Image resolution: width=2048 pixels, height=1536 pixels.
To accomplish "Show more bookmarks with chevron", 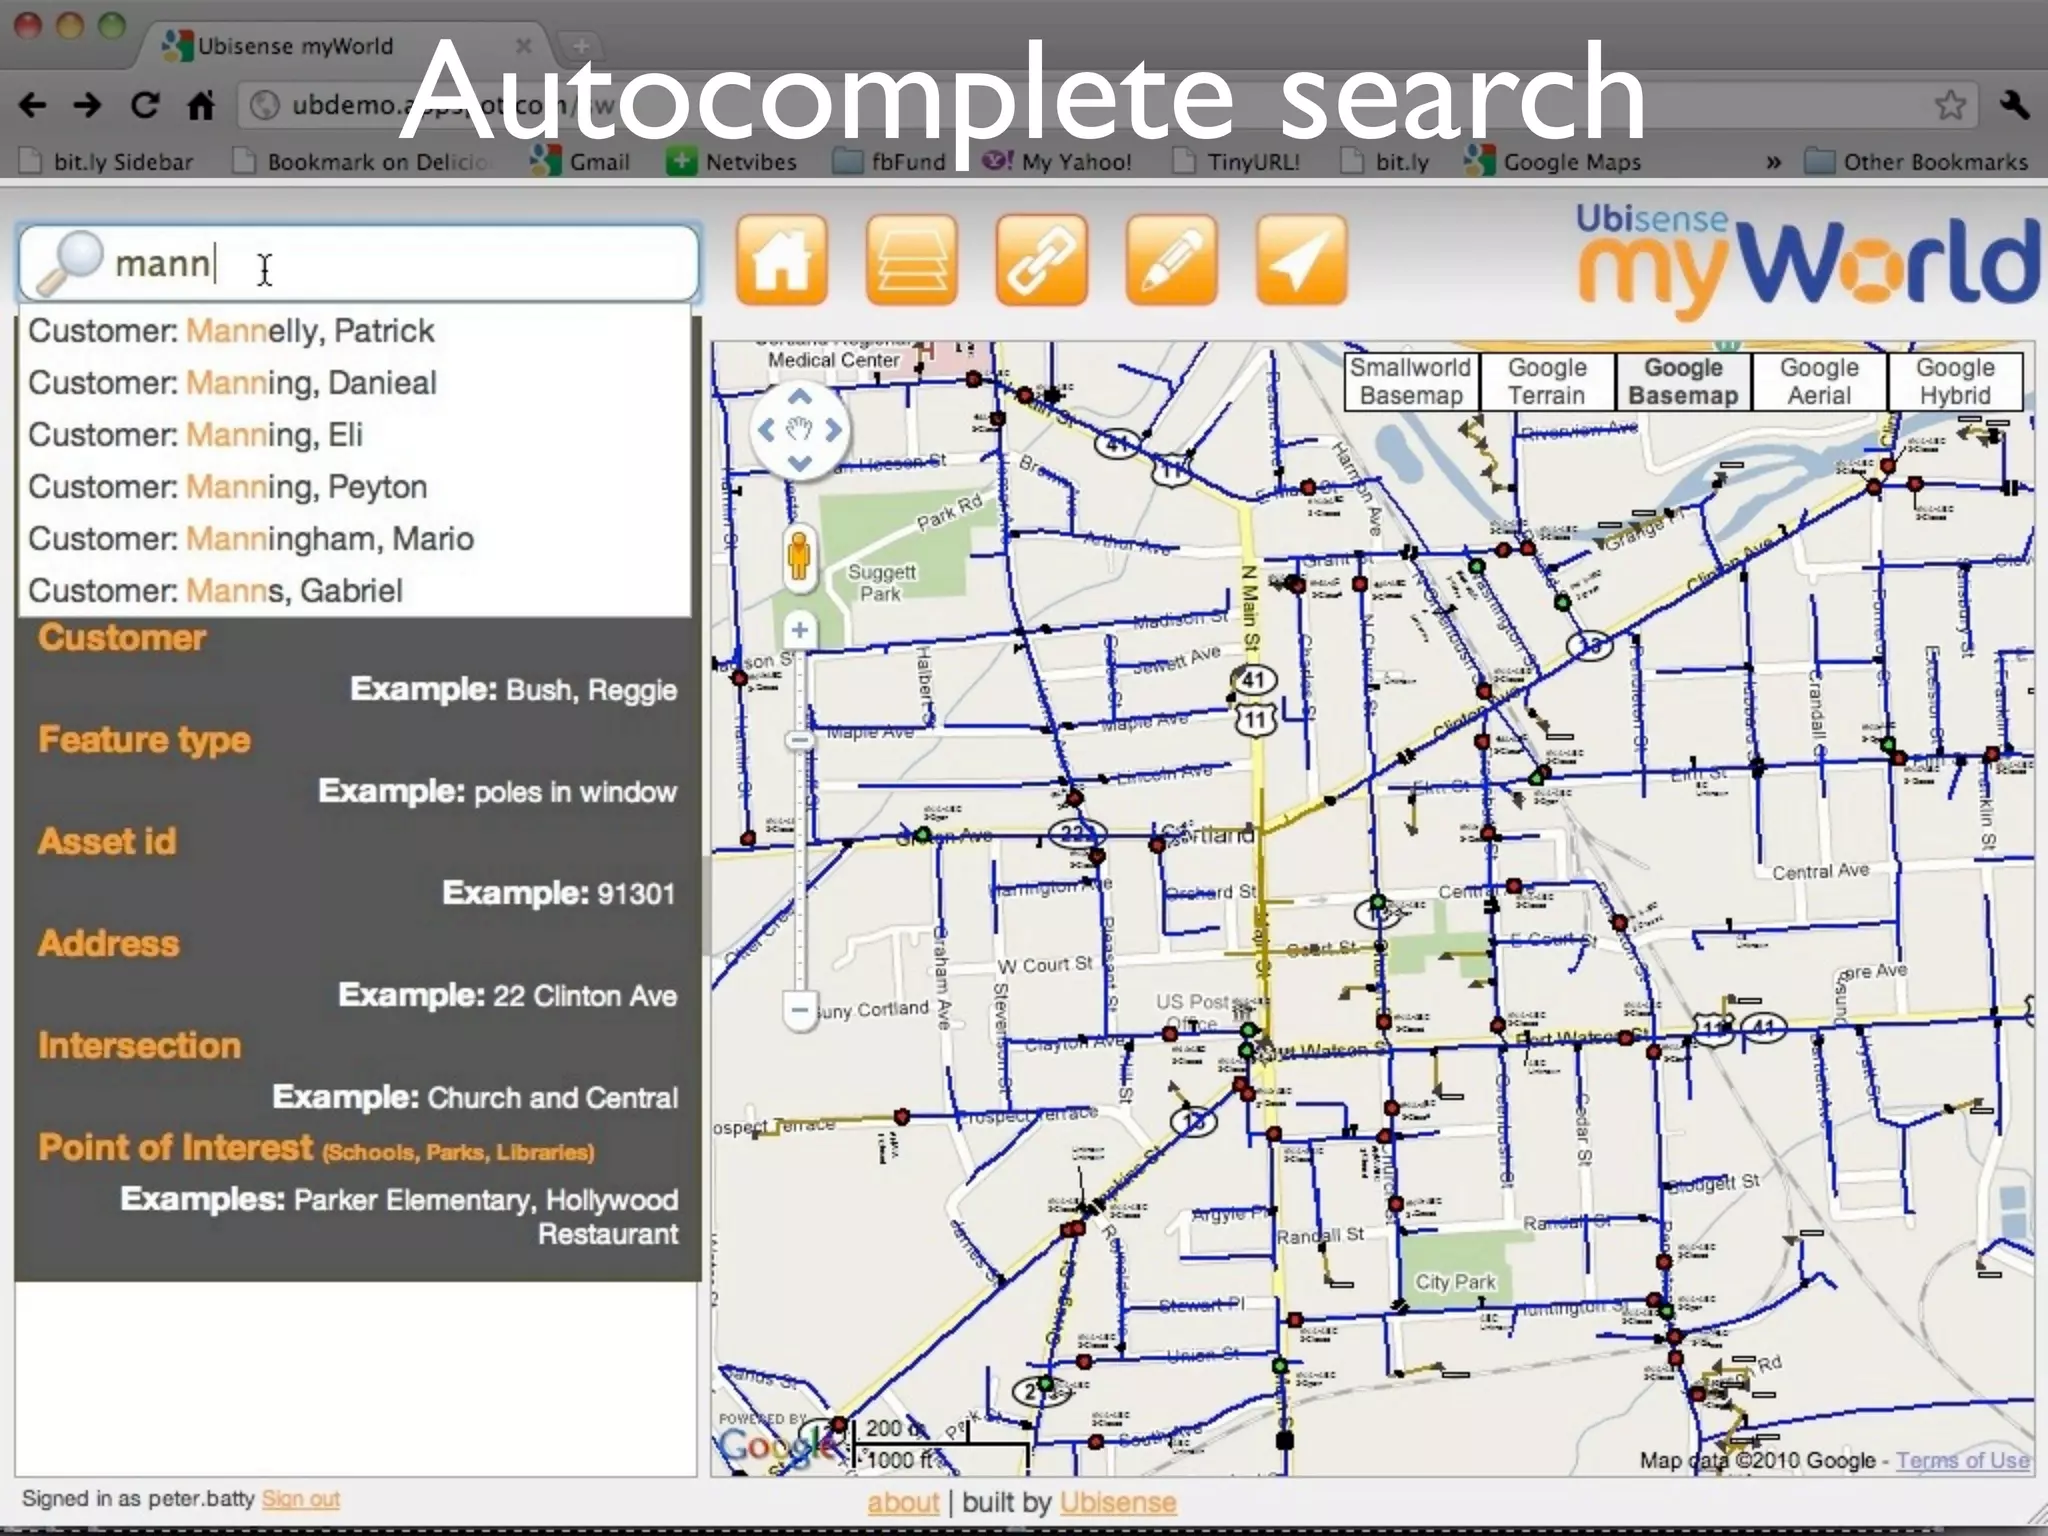I will pos(1773,162).
